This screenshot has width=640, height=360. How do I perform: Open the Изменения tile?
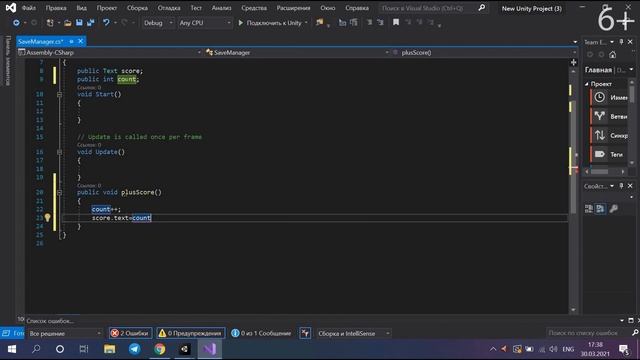(610, 97)
